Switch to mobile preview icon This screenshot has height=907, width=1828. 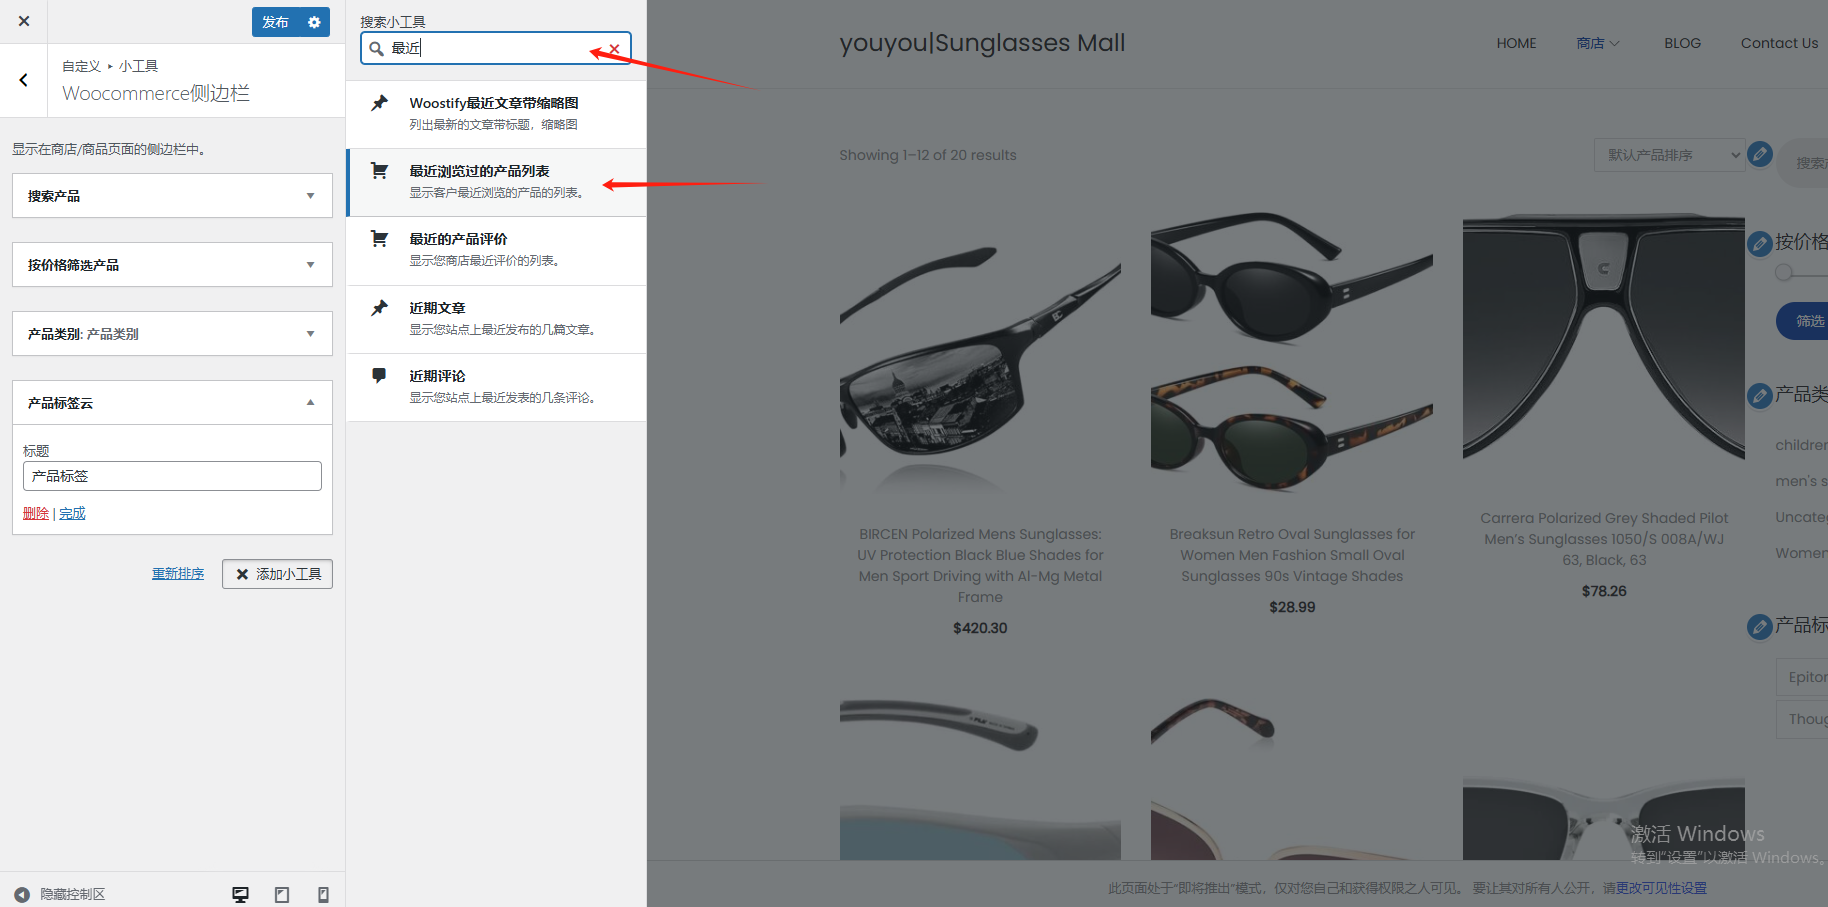(x=323, y=894)
